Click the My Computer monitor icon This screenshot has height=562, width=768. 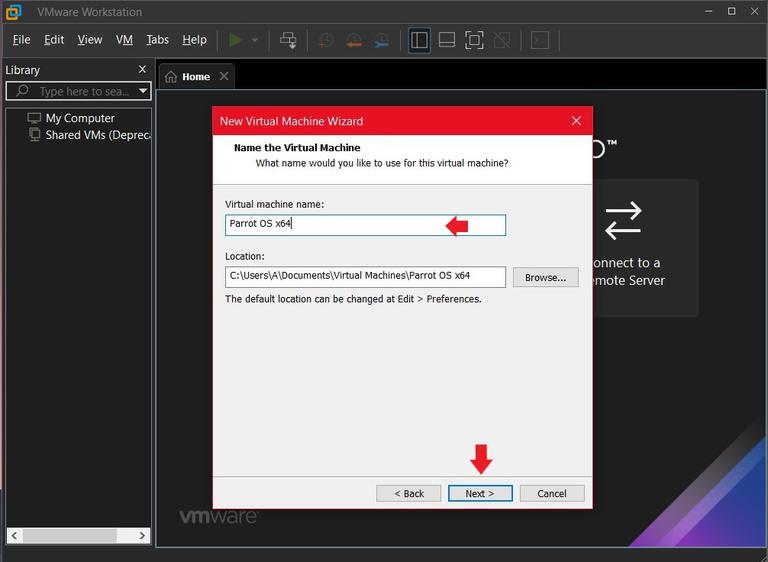tap(34, 118)
